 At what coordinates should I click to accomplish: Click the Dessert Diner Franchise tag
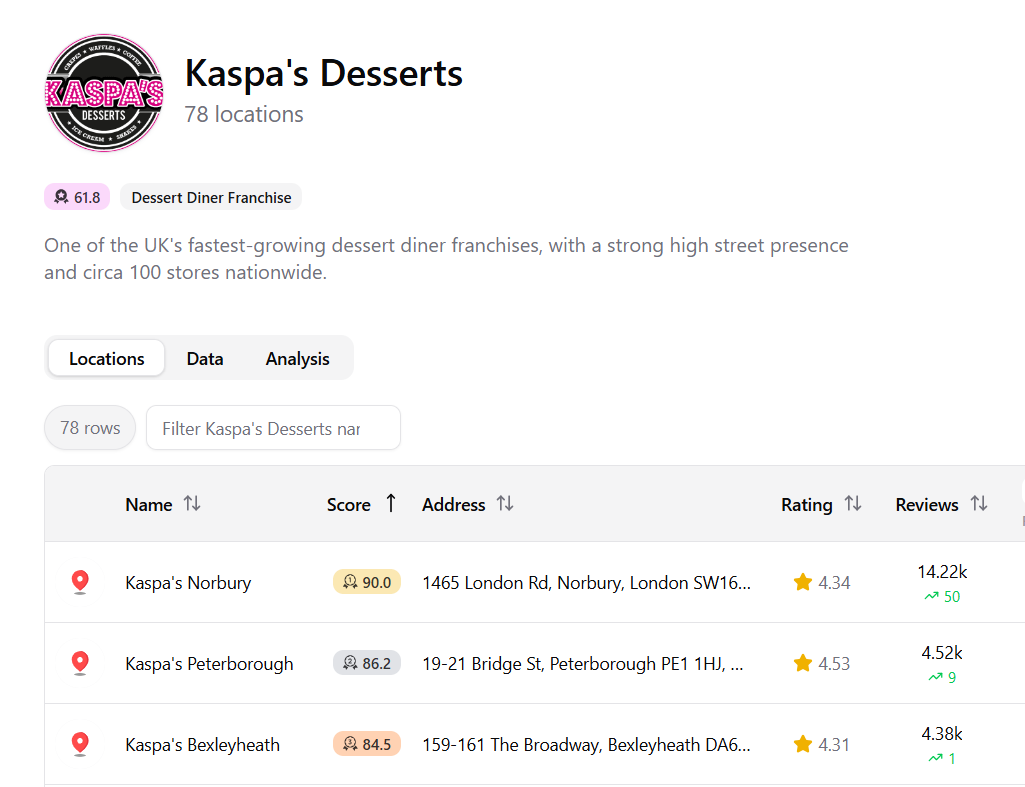(211, 197)
